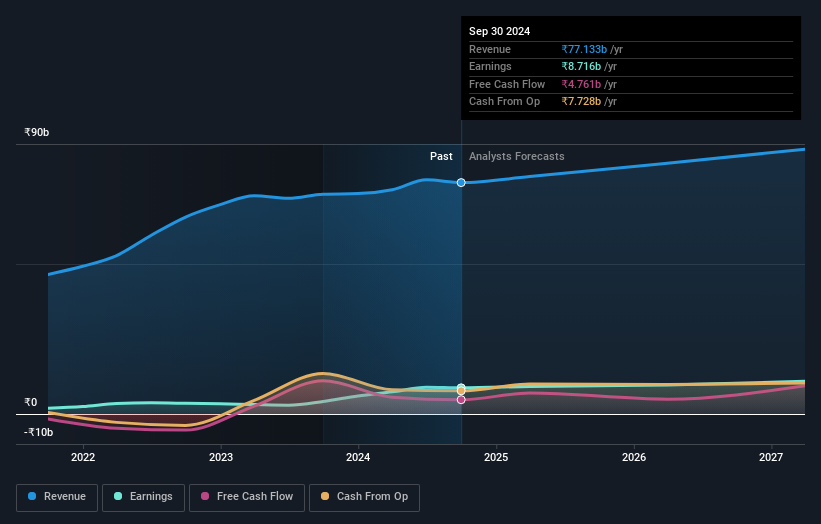Click the 2022 x-axis label
821x524 pixels.
(x=83, y=457)
